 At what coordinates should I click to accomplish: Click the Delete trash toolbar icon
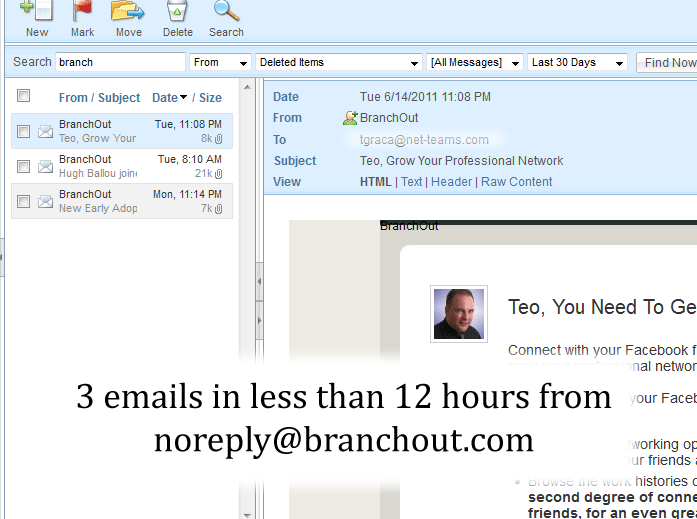coord(177,10)
